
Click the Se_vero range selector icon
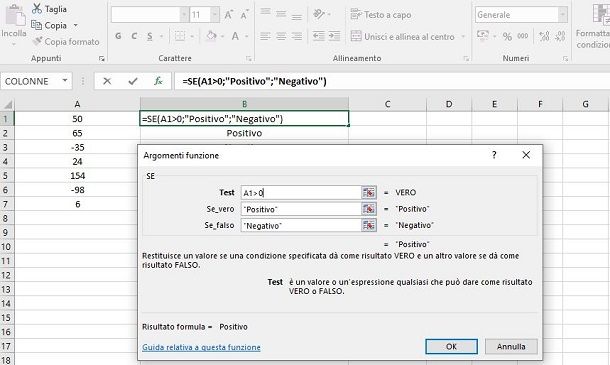click(x=369, y=209)
